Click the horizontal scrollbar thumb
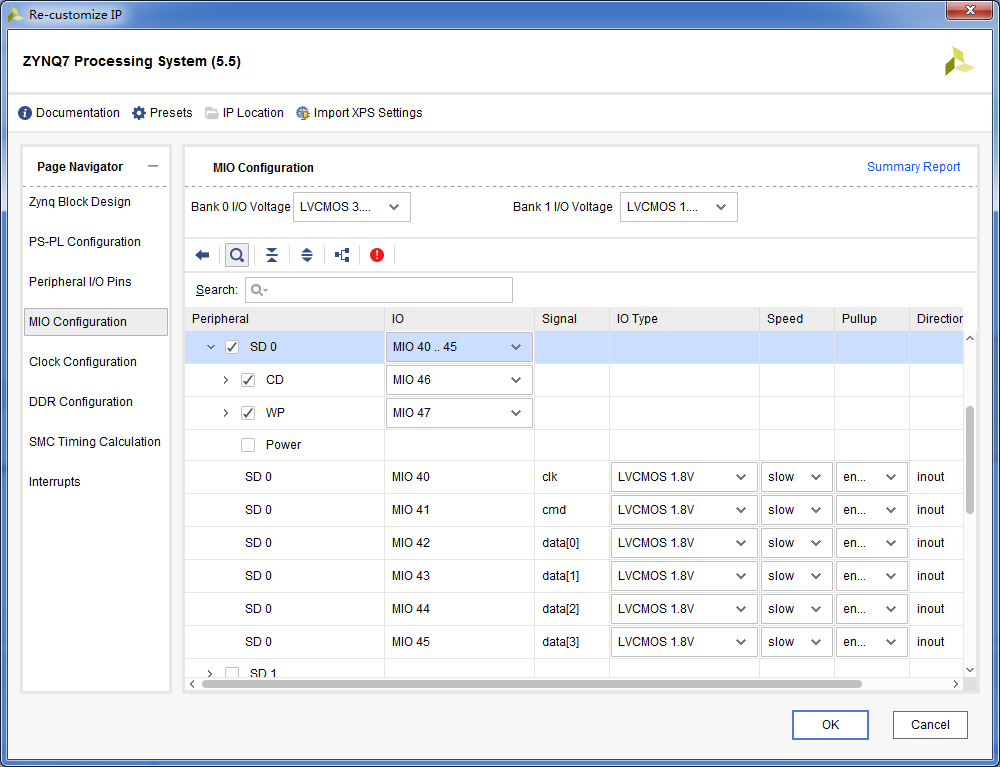 tap(532, 684)
